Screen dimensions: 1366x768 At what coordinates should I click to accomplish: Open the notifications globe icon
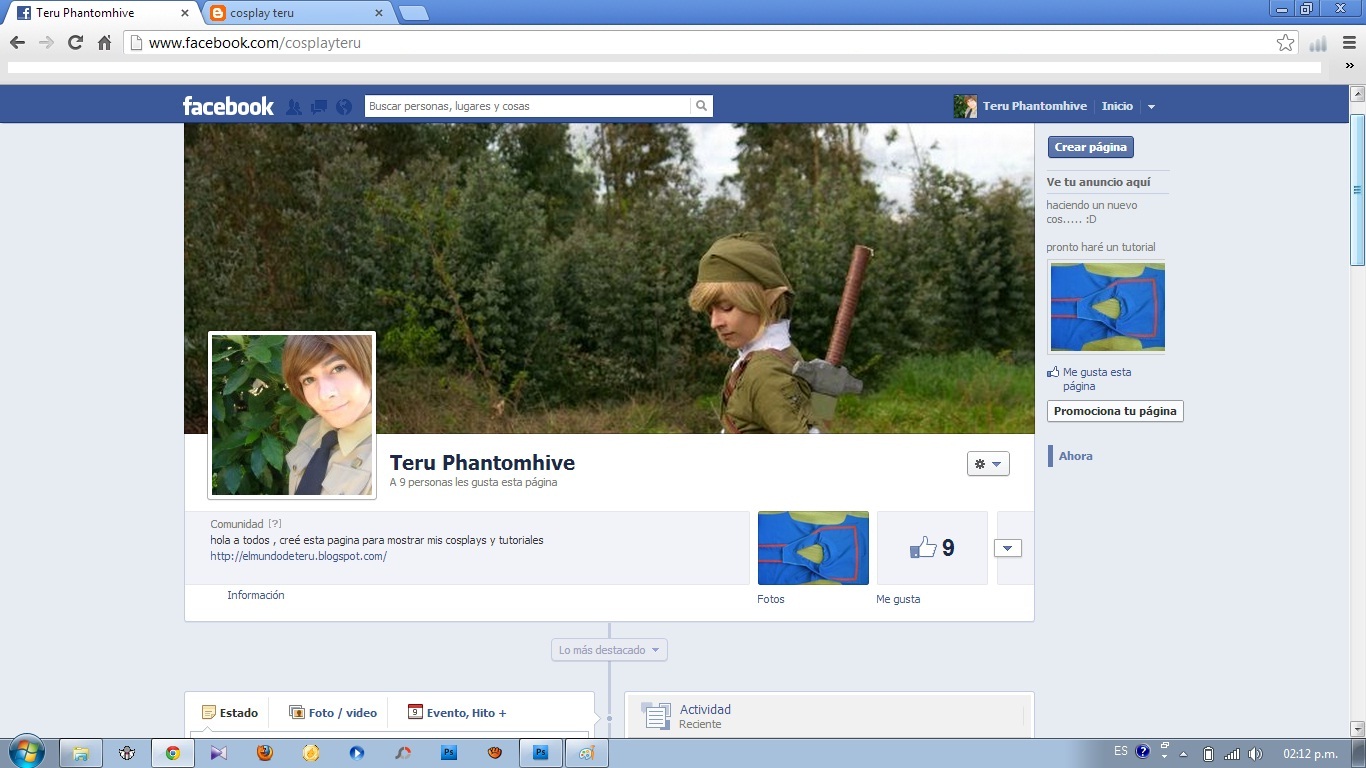[x=344, y=107]
